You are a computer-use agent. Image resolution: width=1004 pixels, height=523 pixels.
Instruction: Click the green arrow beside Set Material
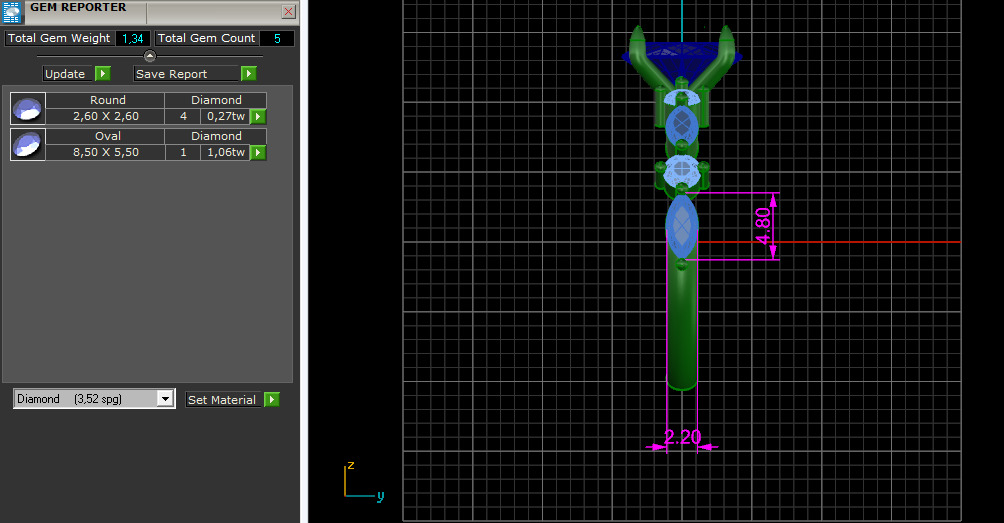point(272,399)
